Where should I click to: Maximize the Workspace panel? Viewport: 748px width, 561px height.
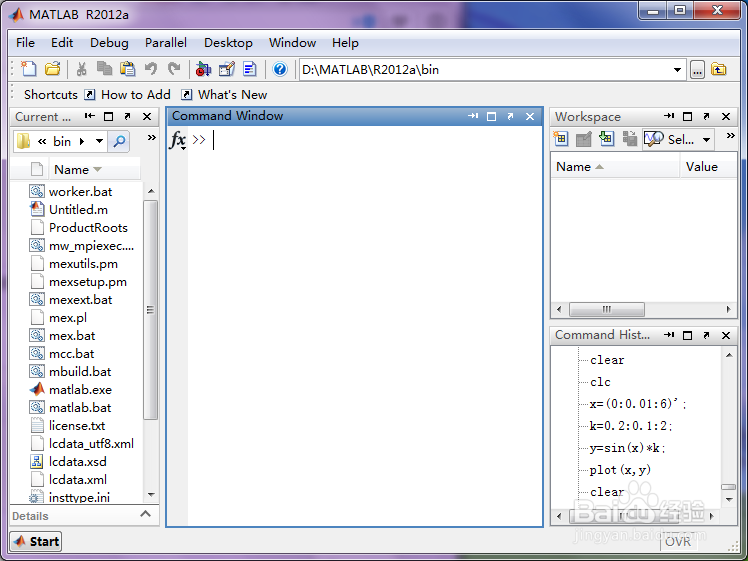[x=687, y=116]
